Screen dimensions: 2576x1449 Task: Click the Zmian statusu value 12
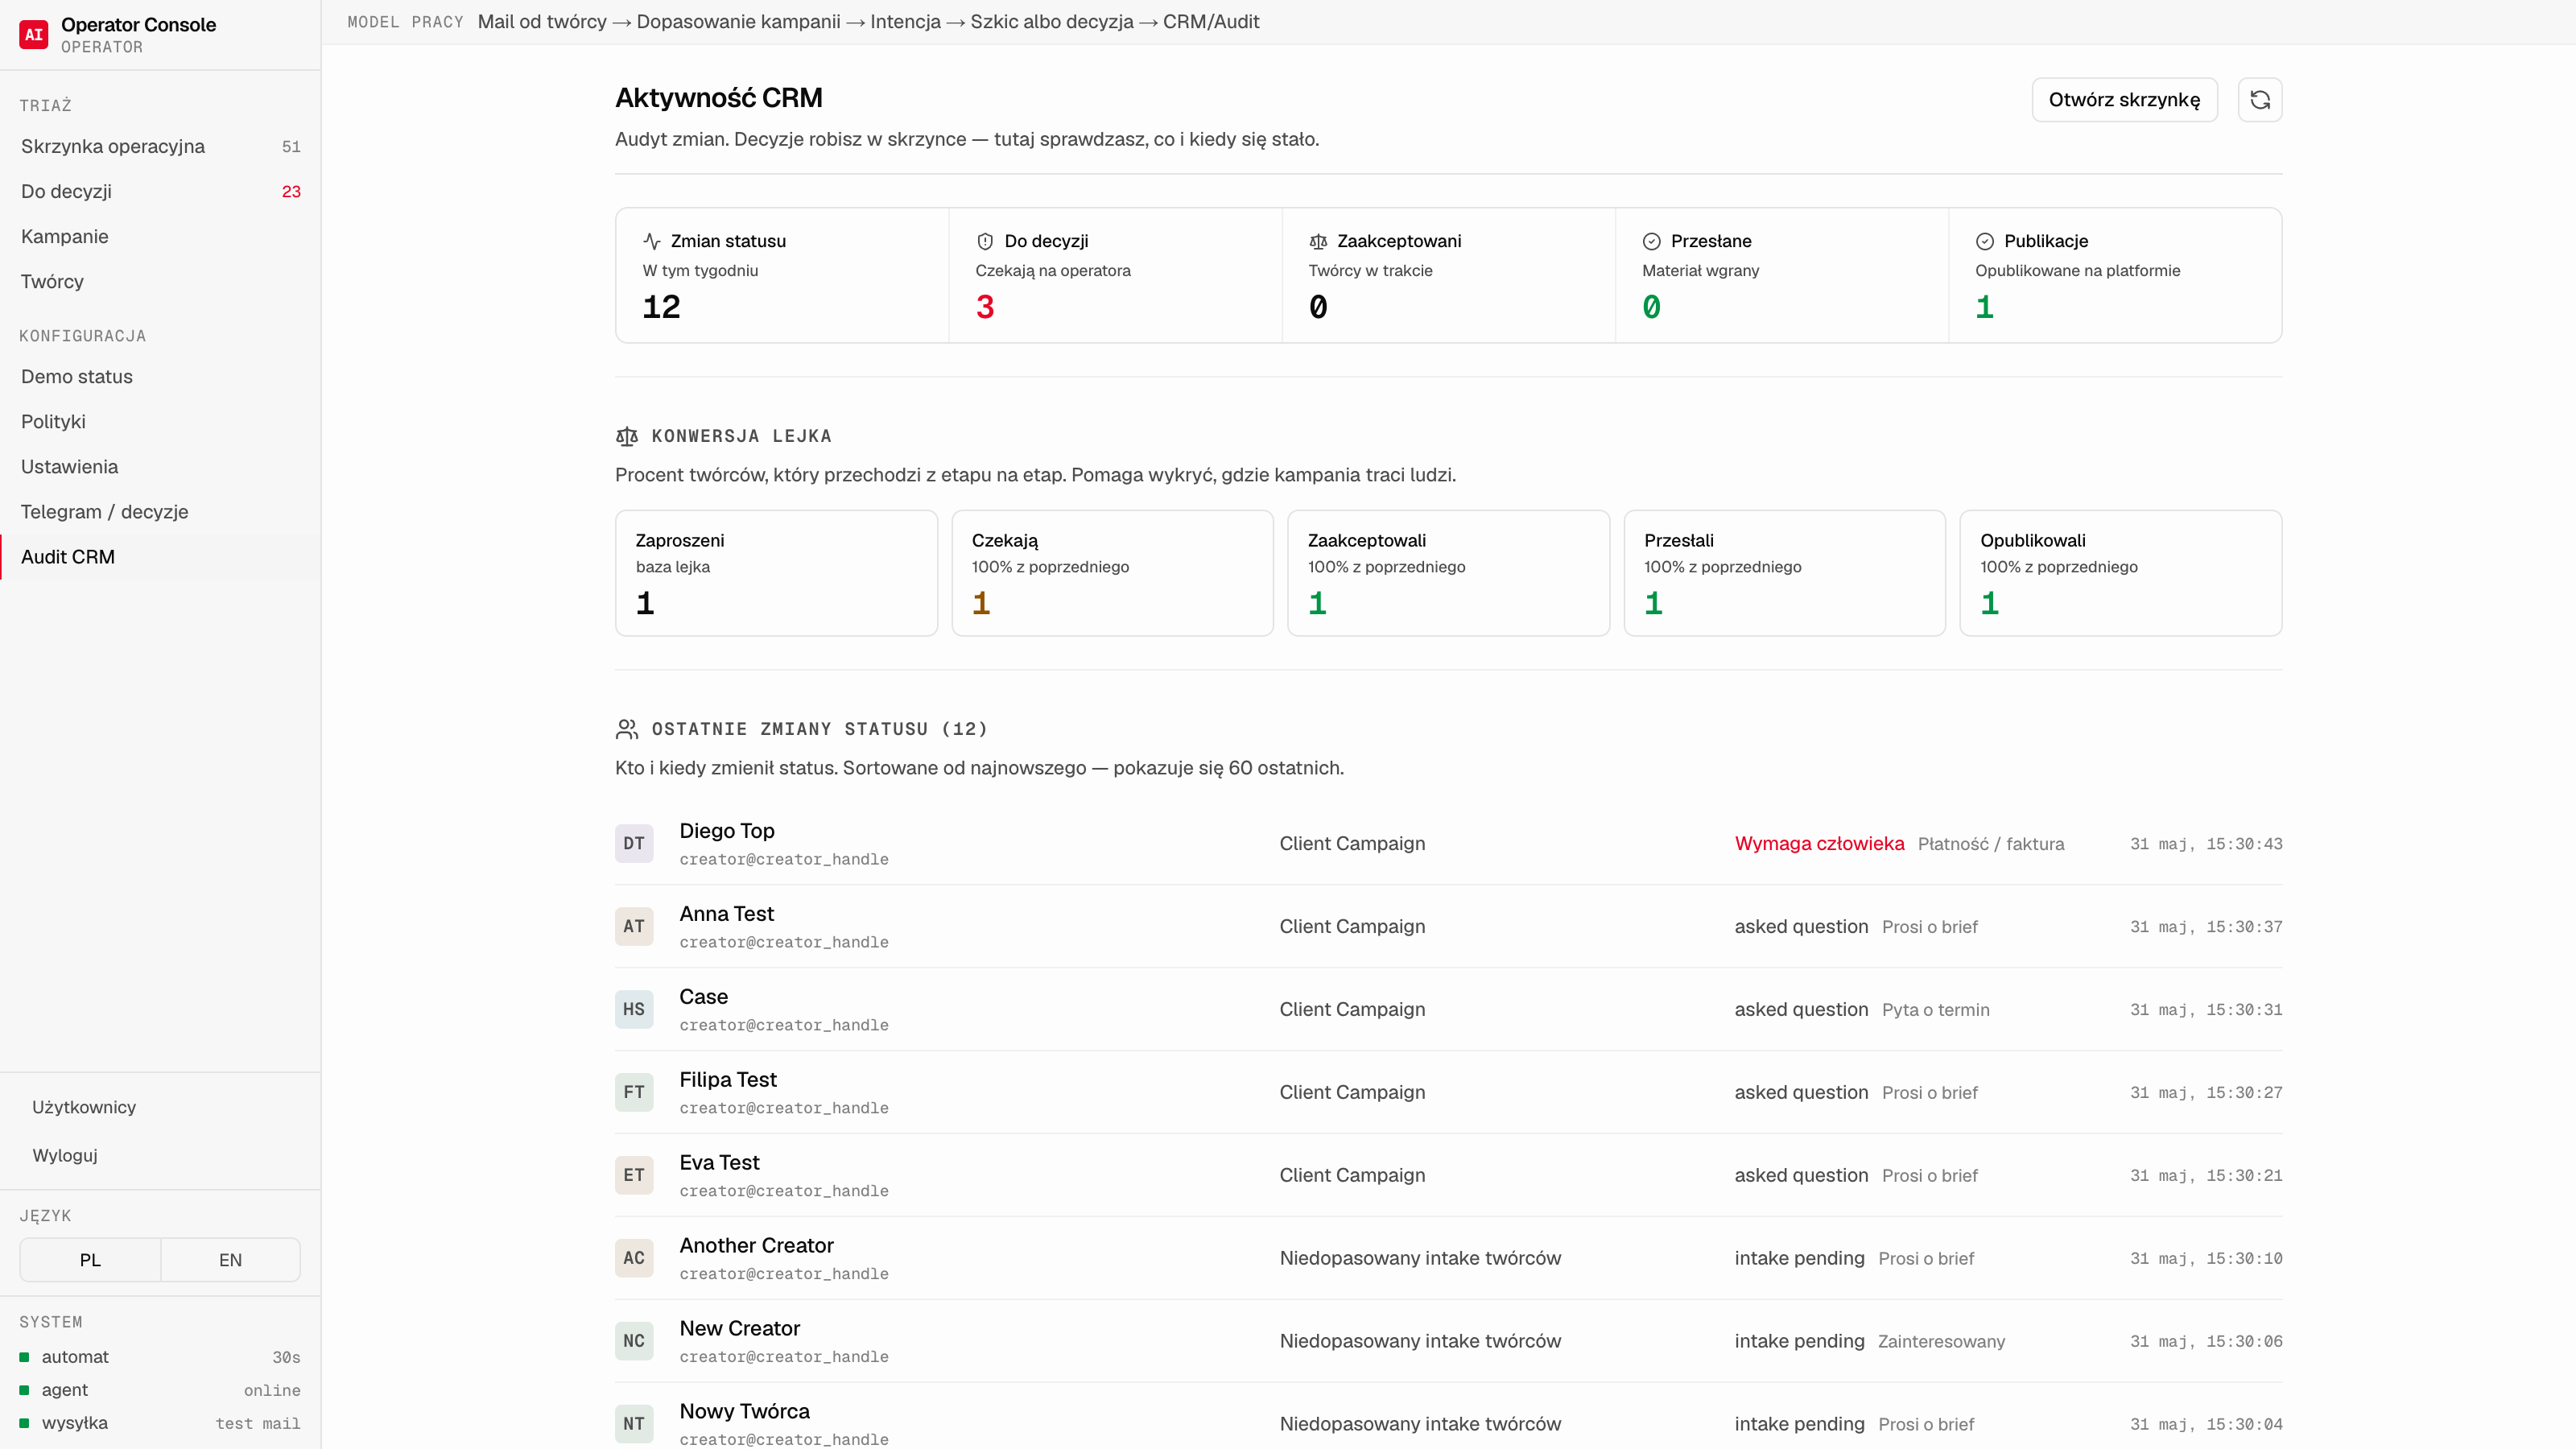[661, 307]
